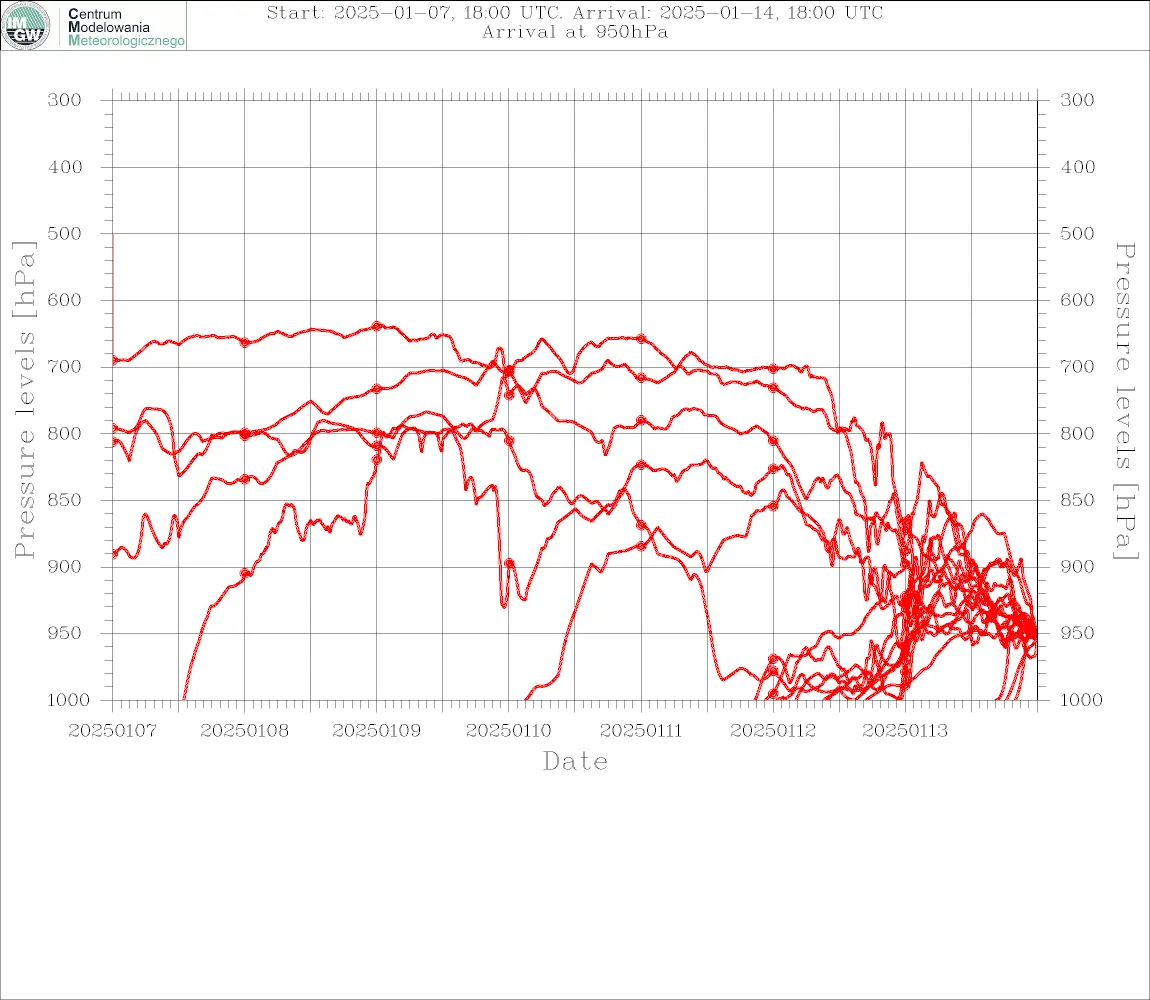Click the right axis value 950
The image size is (1150, 1000).
[1077, 633]
